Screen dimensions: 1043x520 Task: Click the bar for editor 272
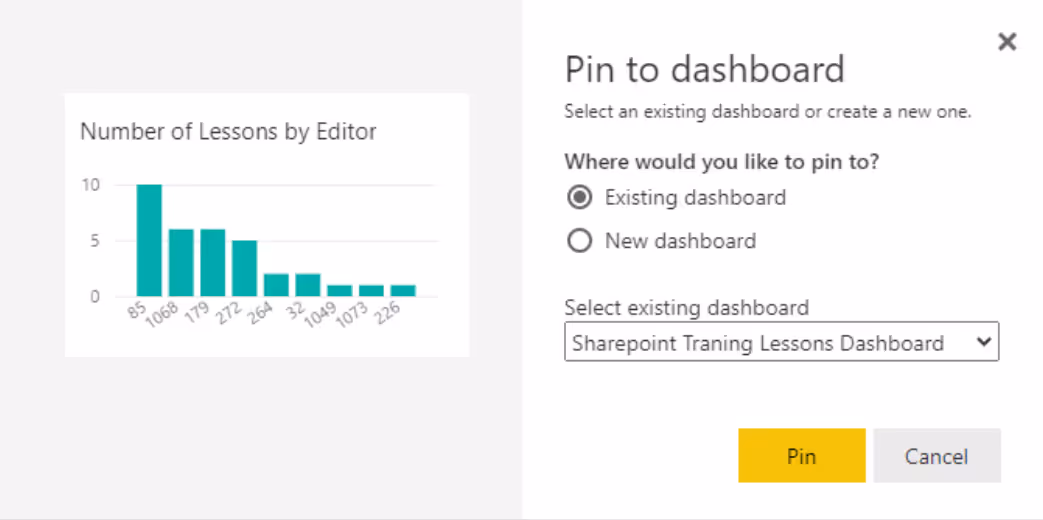(245, 268)
